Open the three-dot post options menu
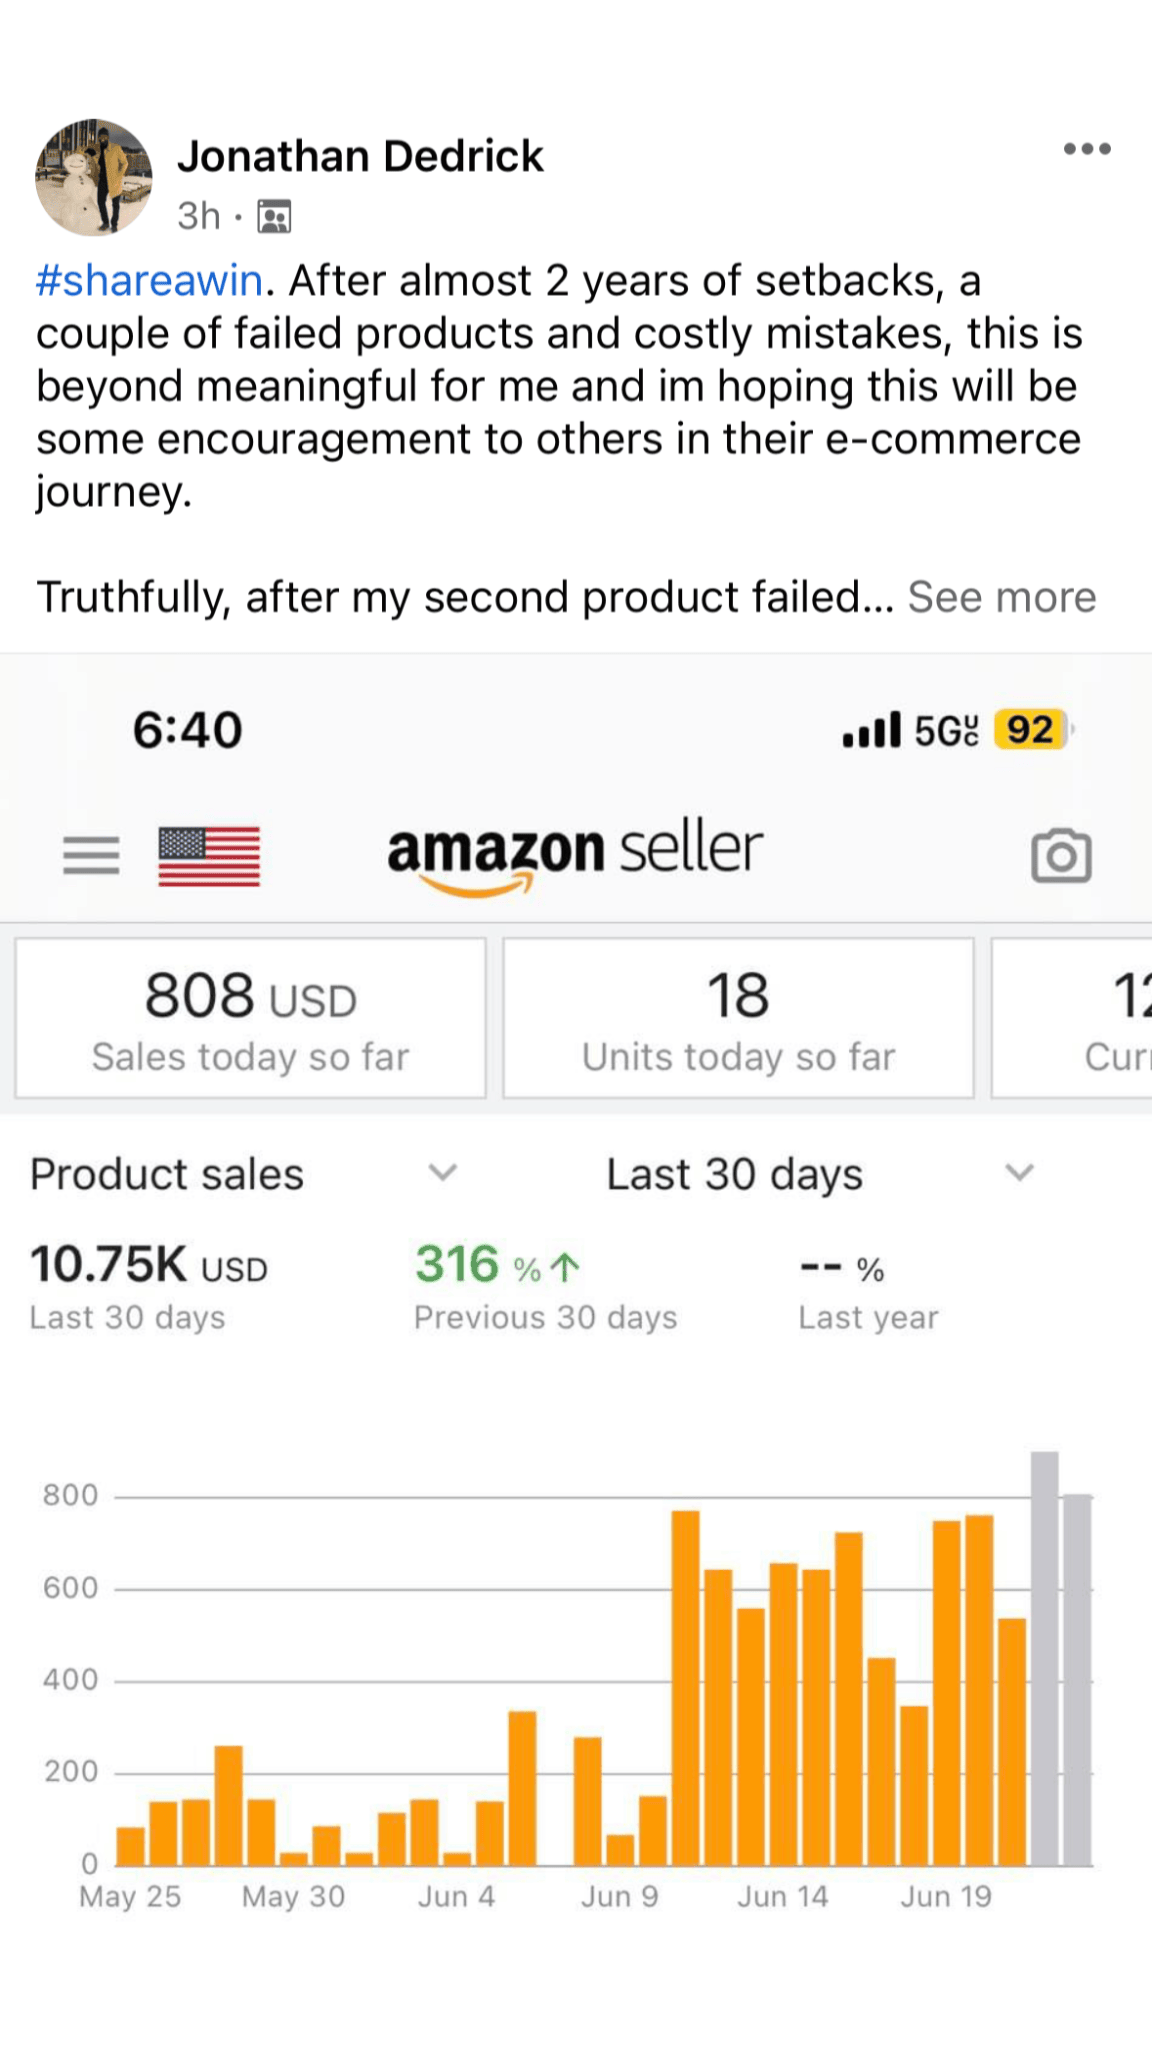The image size is (1152, 2048). coord(1086,149)
